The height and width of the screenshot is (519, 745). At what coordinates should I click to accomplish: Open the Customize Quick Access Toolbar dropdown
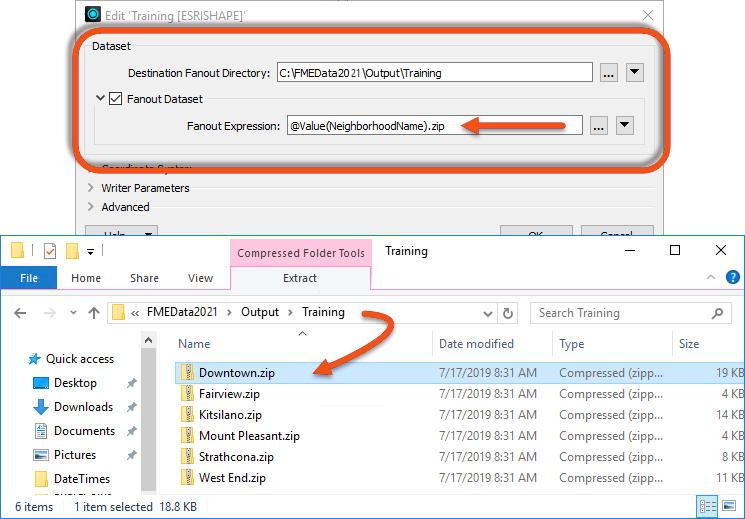(x=90, y=251)
